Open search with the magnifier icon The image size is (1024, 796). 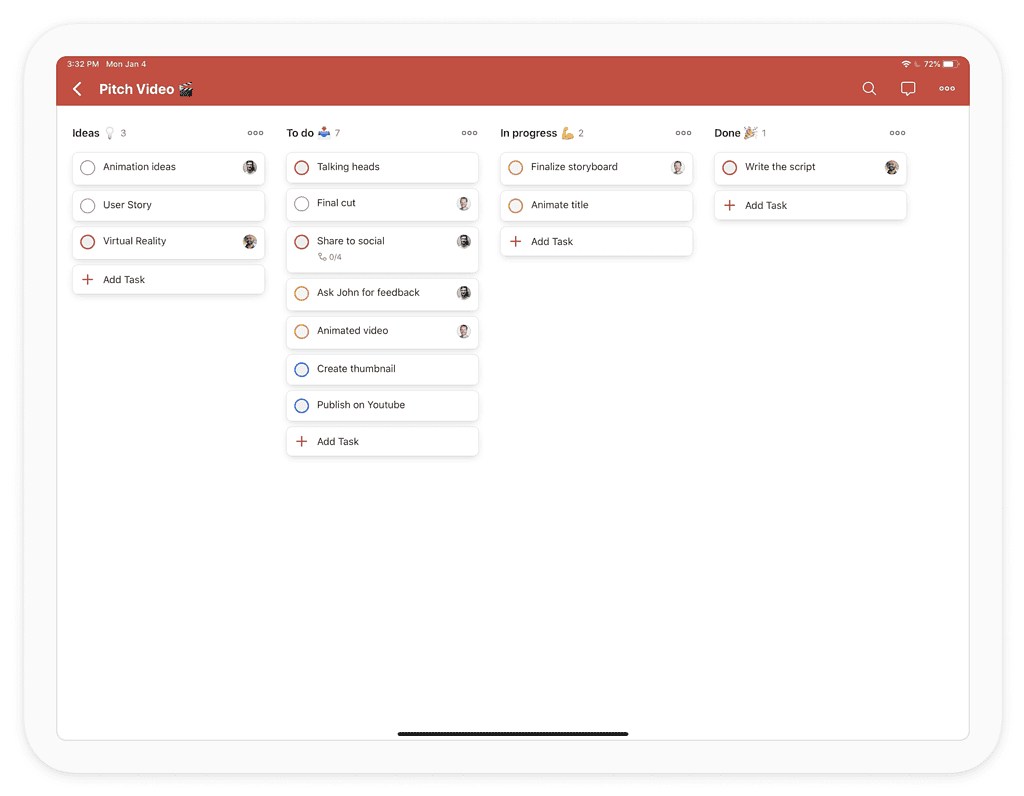tap(869, 89)
